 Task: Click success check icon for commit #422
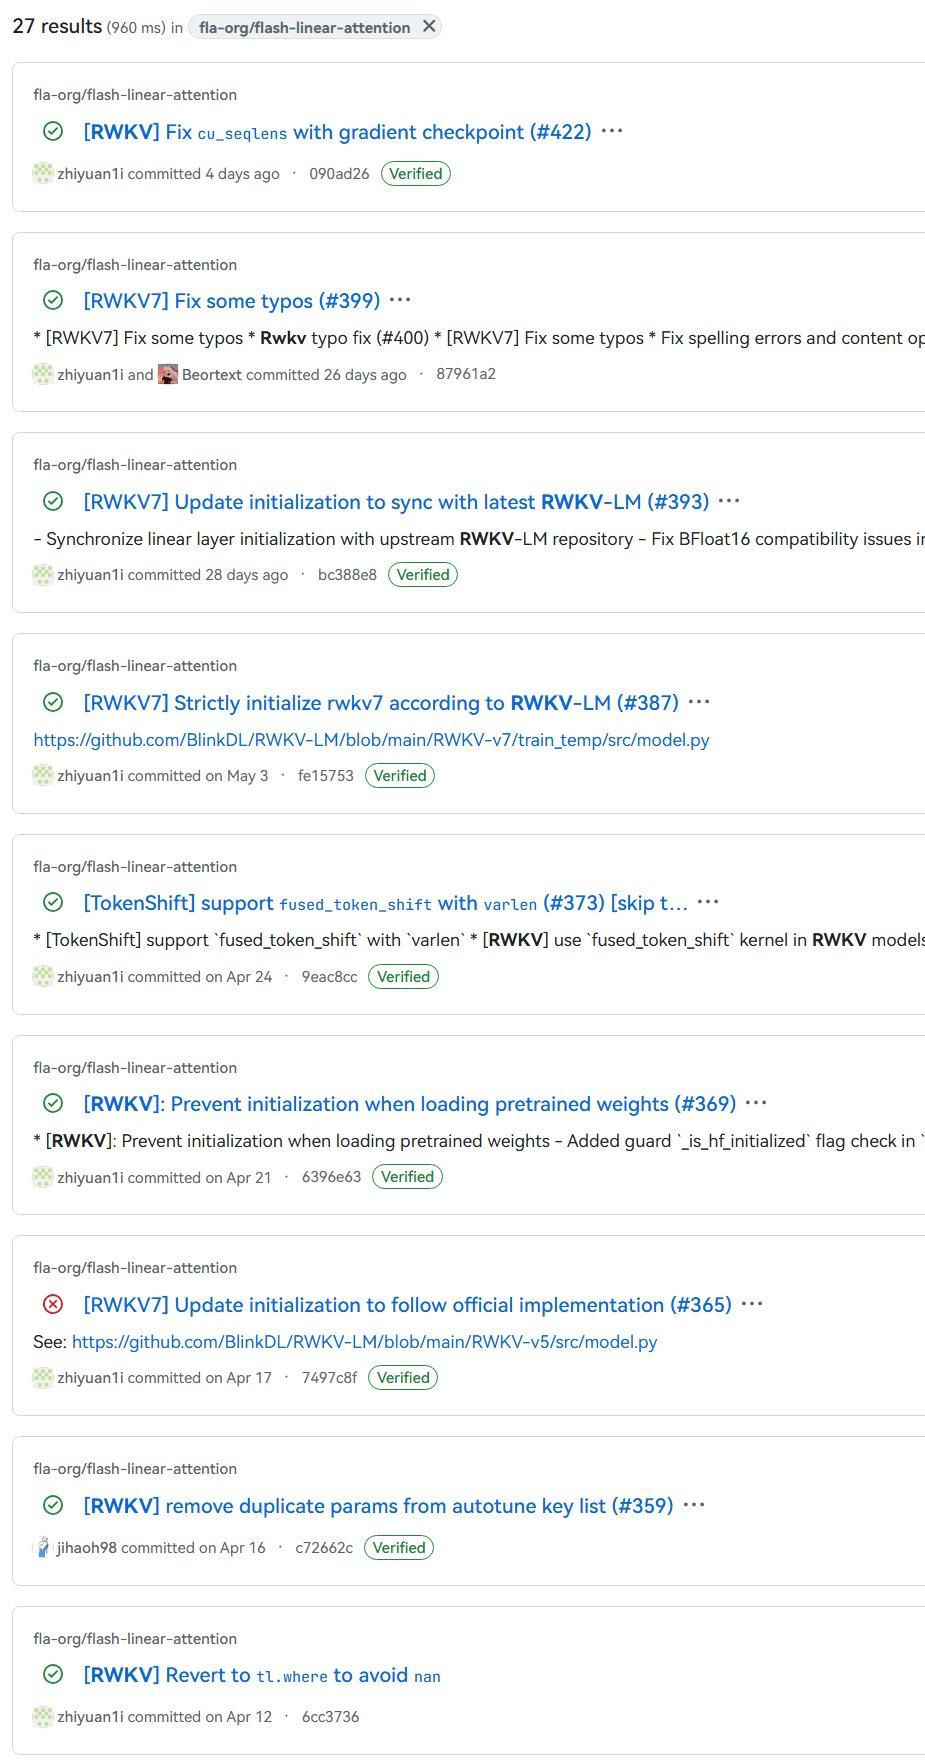click(x=53, y=132)
